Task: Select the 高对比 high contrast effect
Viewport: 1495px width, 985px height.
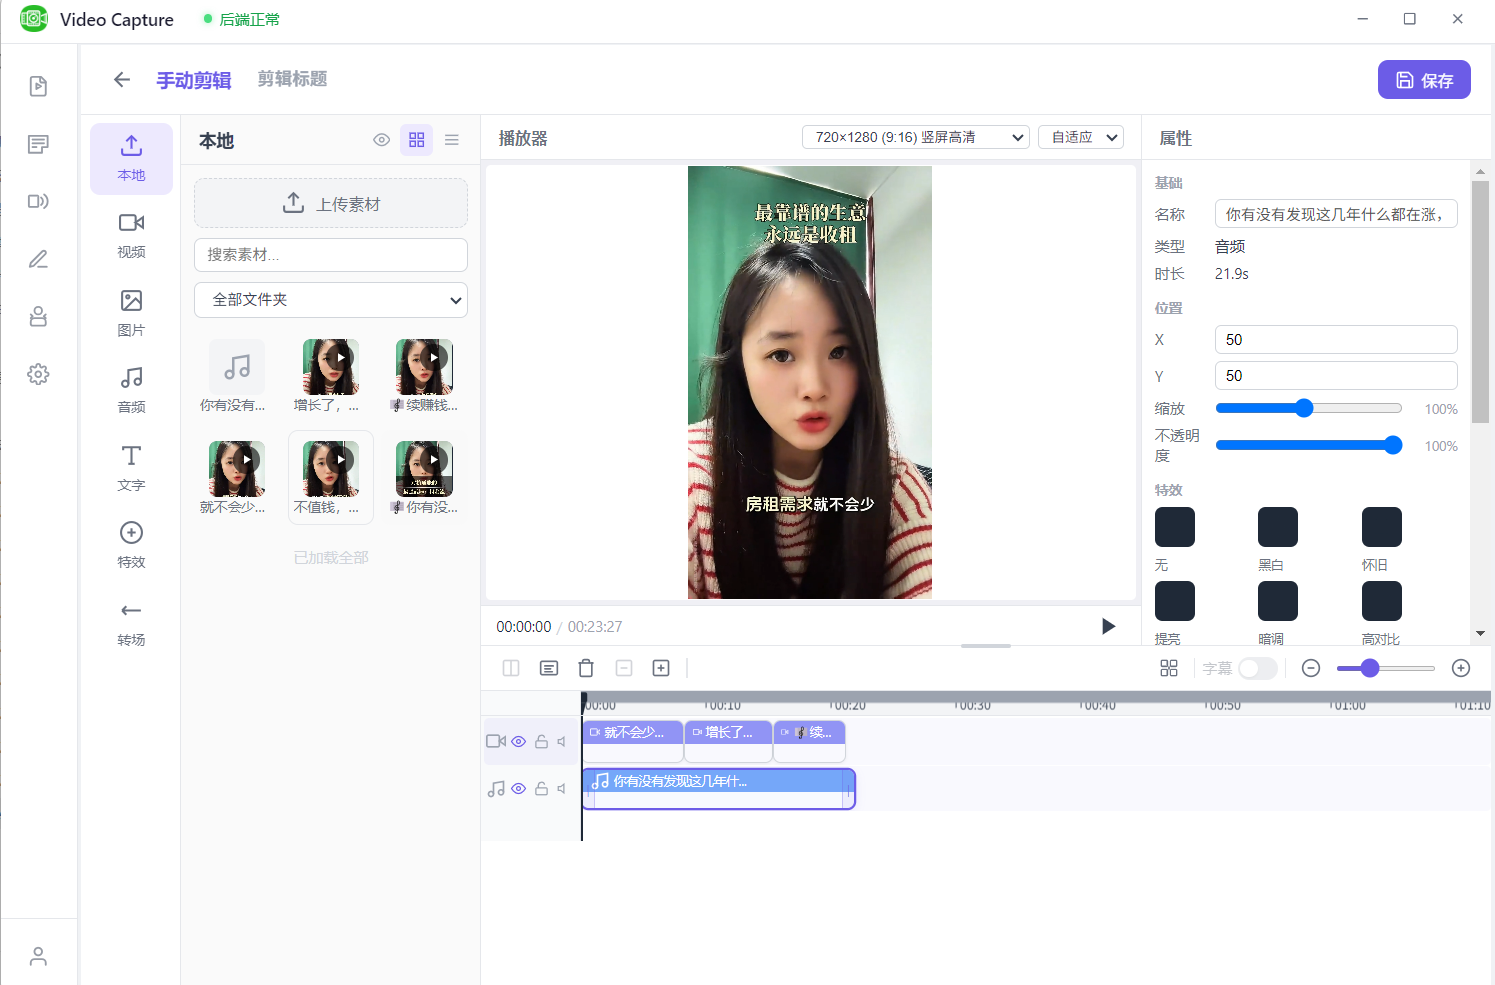Action: tap(1382, 601)
